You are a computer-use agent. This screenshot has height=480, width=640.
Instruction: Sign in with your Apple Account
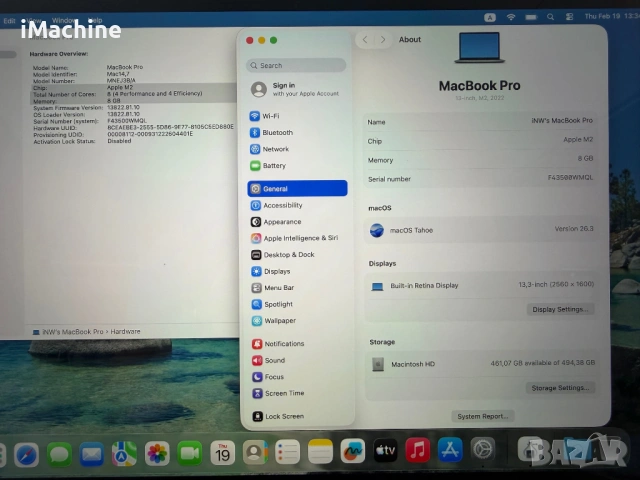[296, 89]
